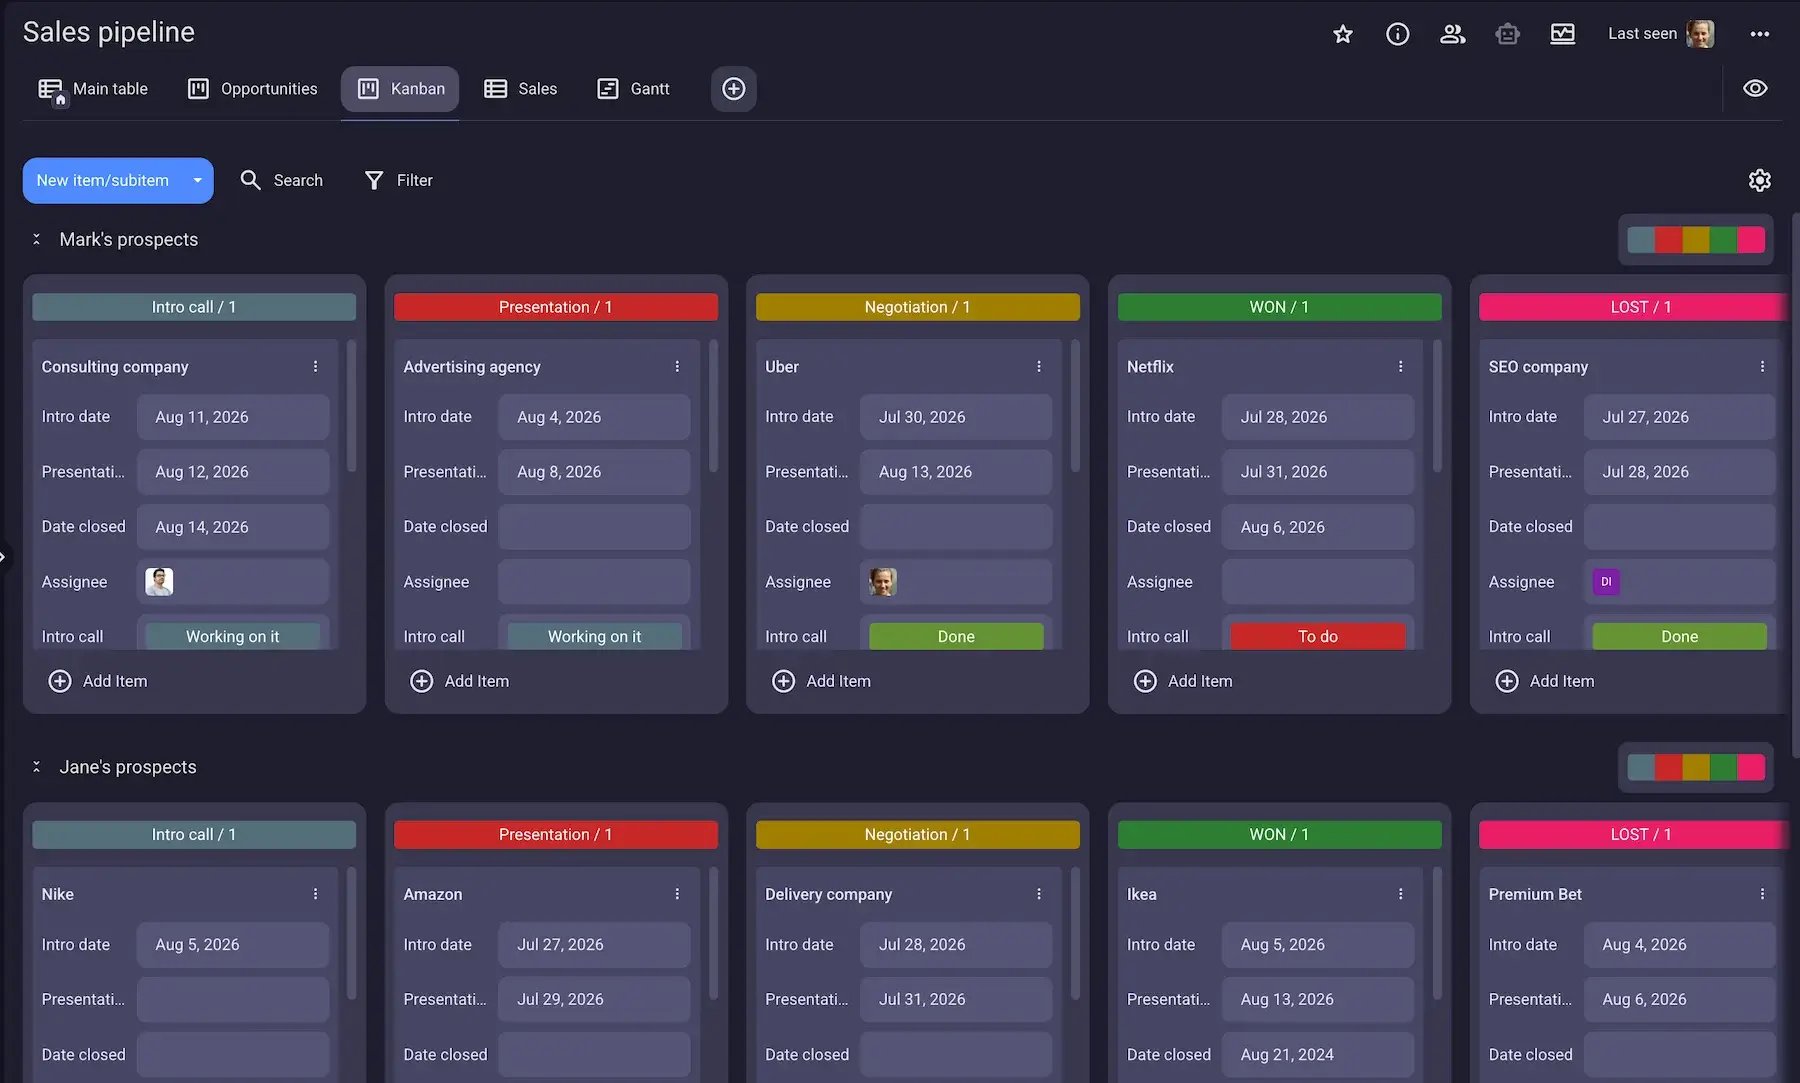
Task: Click Mark's Negotiation / 1 column header
Action: (918, 307)
